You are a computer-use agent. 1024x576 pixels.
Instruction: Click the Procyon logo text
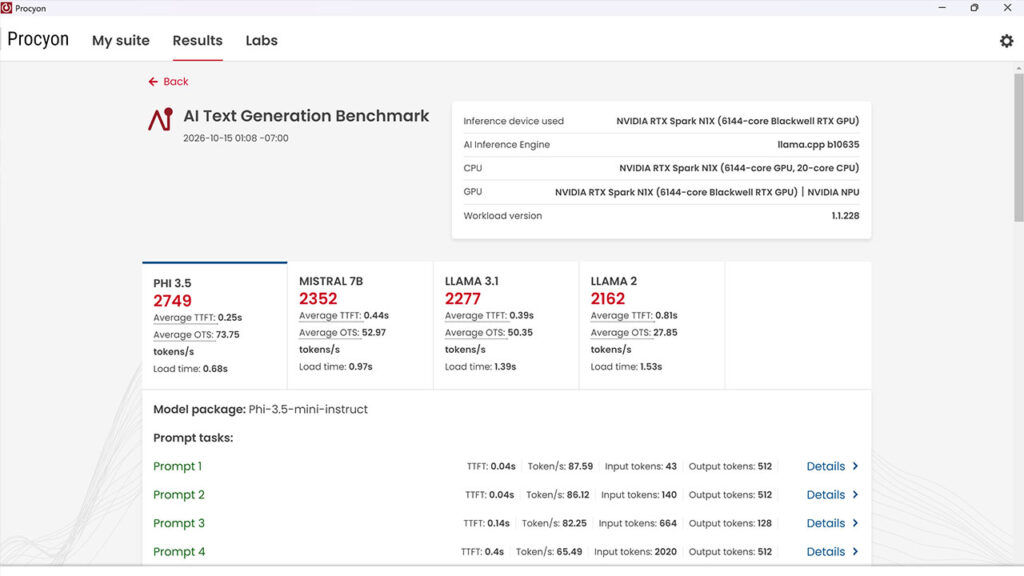38,39
